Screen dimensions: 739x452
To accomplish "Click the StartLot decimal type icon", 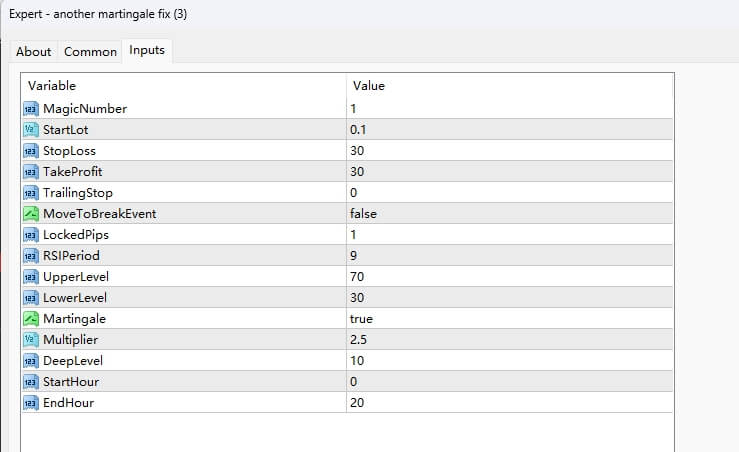I will click(30, 129).
